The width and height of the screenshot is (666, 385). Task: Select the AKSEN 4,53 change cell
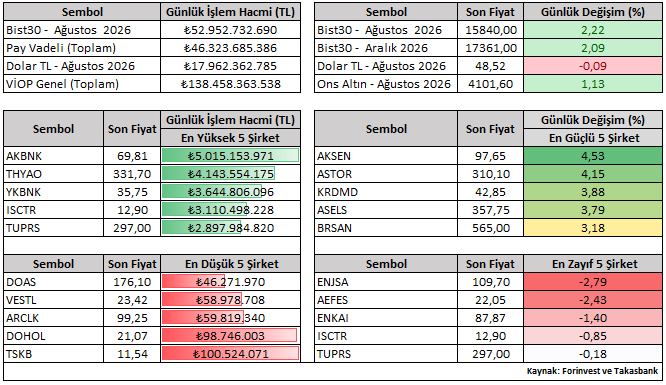[593, 156]
